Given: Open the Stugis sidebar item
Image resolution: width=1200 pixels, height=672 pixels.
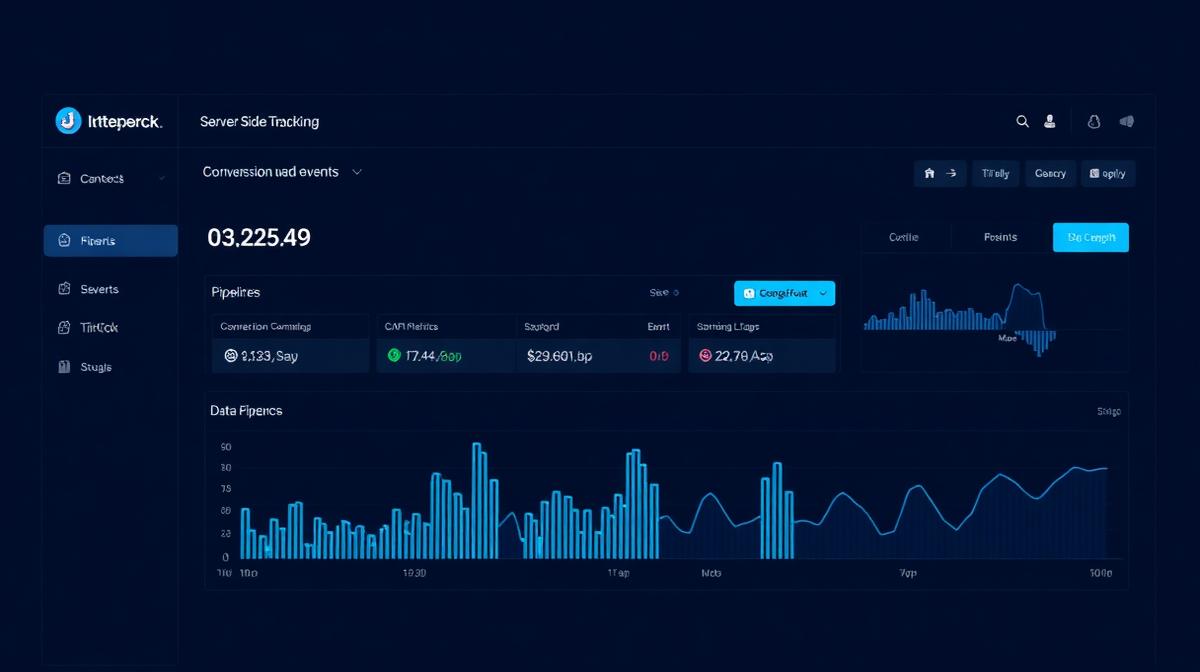Looking at the screenshot, I should click(110, 367).
